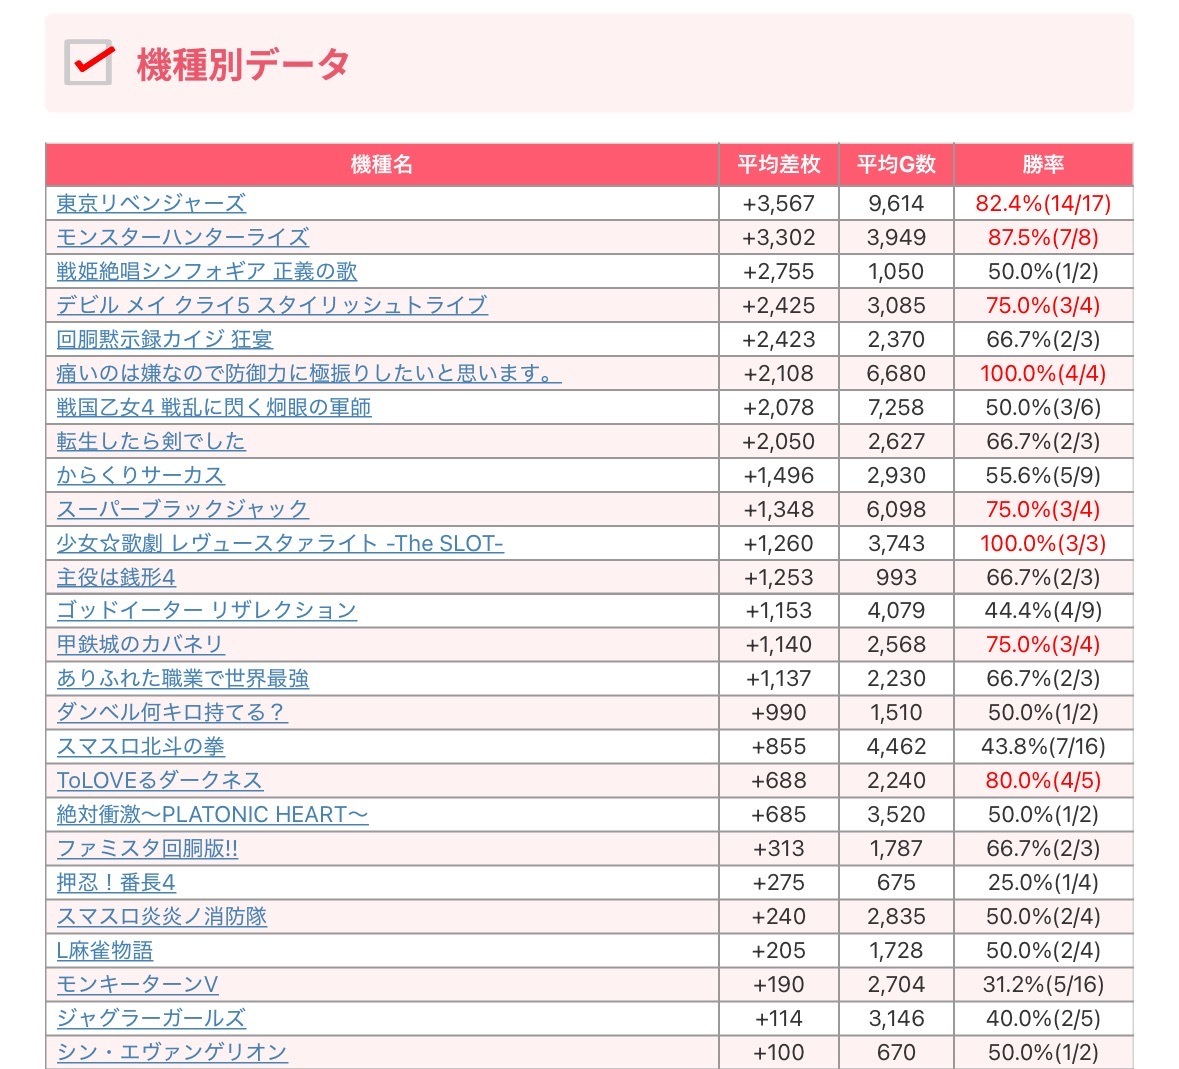Select the 40.0%(2/5) win rate cell
1179x1069 pixels.
pos(1044,1018)
